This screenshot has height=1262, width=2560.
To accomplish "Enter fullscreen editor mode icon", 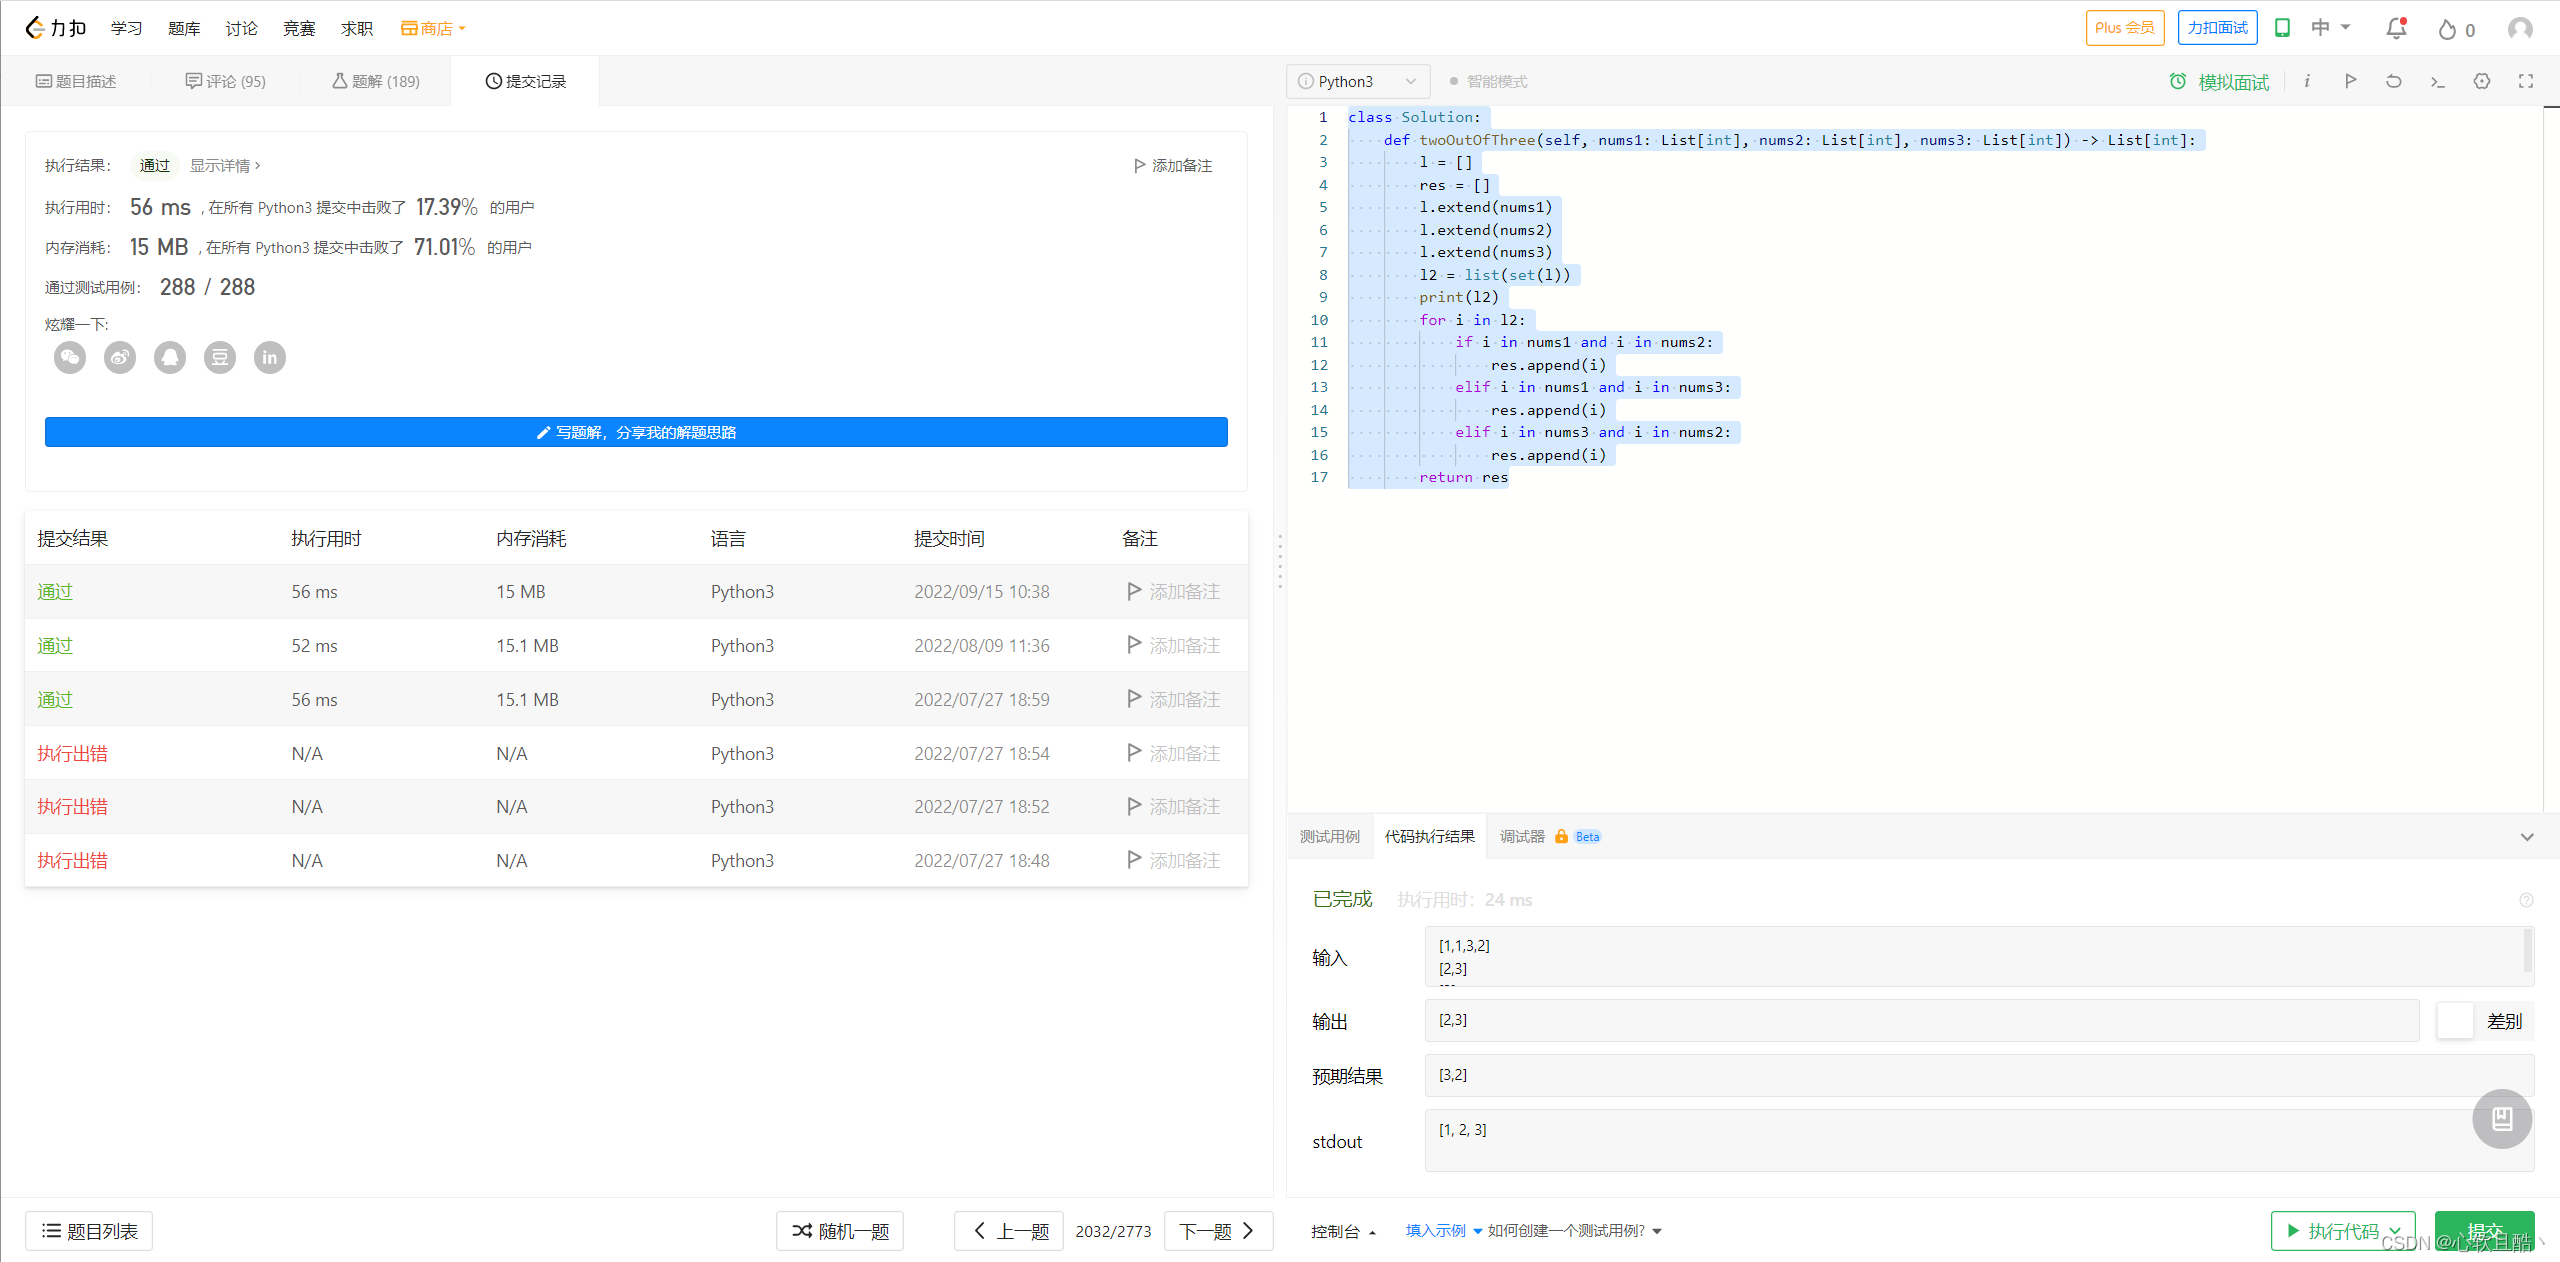I will tap(2525, 81).
